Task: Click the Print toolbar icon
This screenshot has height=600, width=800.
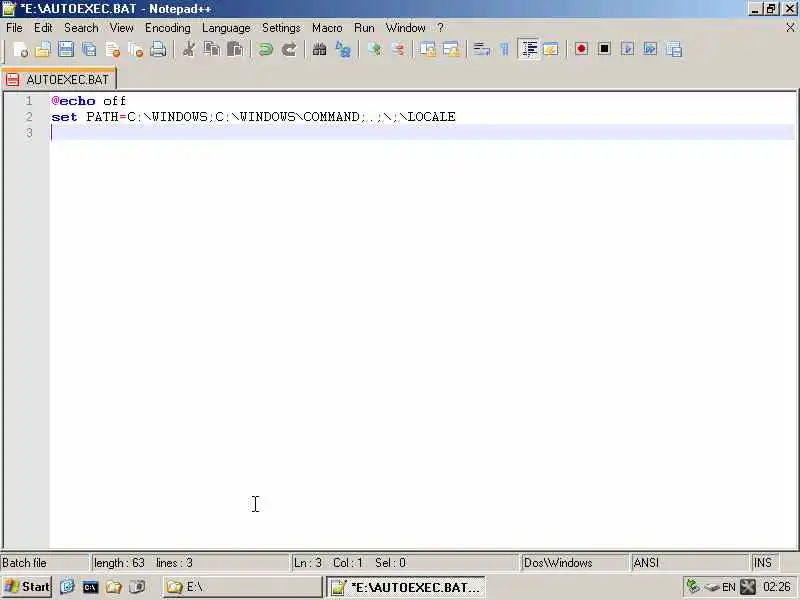Action: coord(158,49)
